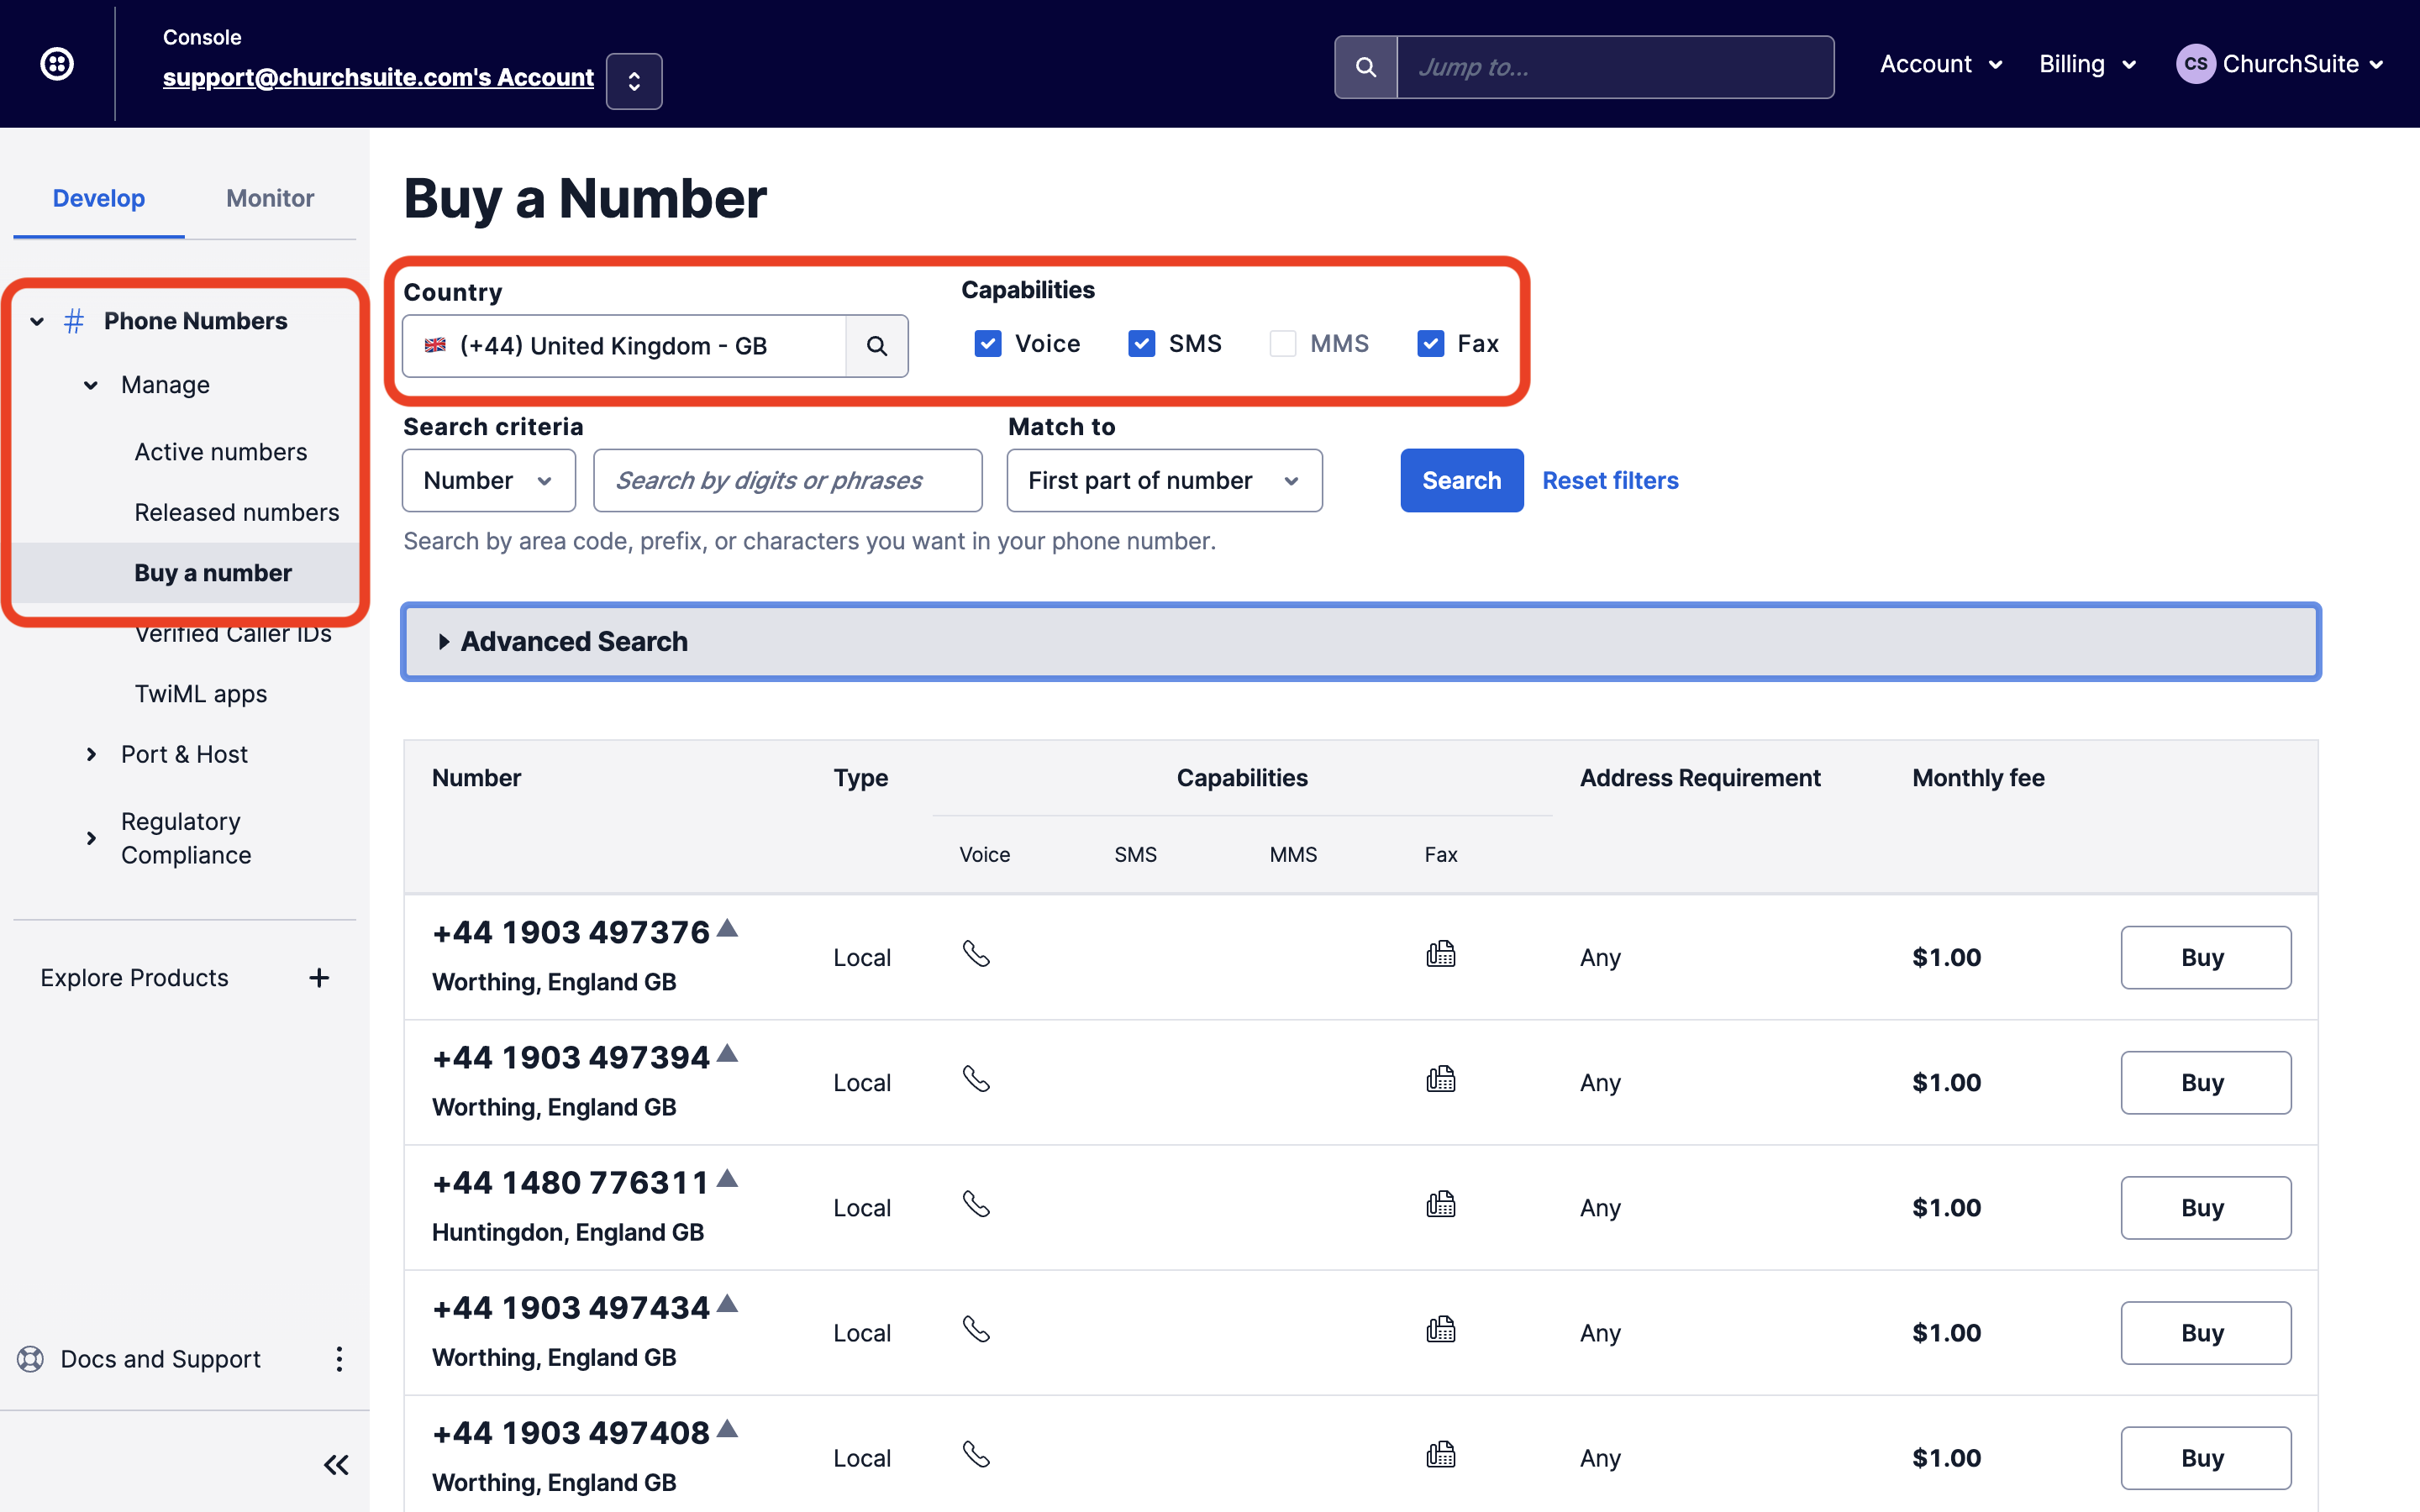Click the Jump to search magnifier icon
The height and width of the screenshot is (1512, 2420).
click(x=1365, y=67)
